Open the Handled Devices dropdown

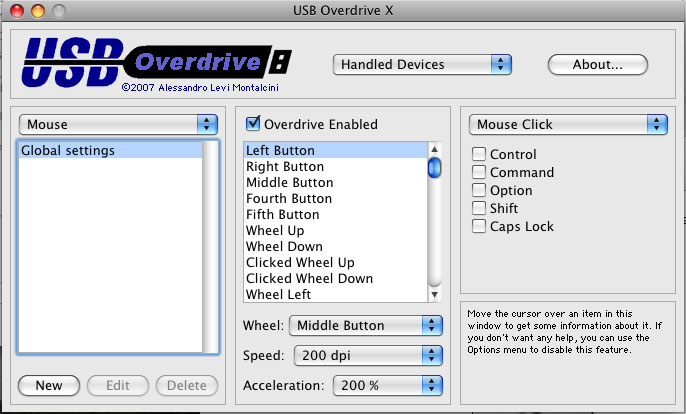(422, 64)
